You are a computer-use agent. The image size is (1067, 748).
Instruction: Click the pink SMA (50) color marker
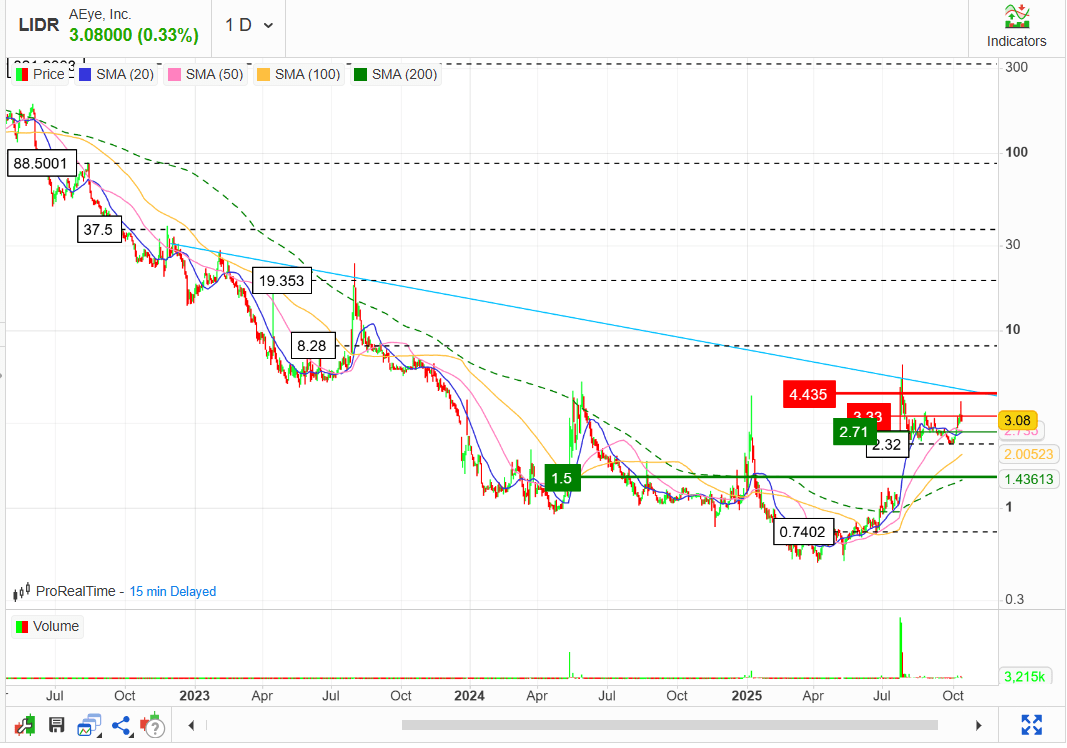[x=174, y=73]
